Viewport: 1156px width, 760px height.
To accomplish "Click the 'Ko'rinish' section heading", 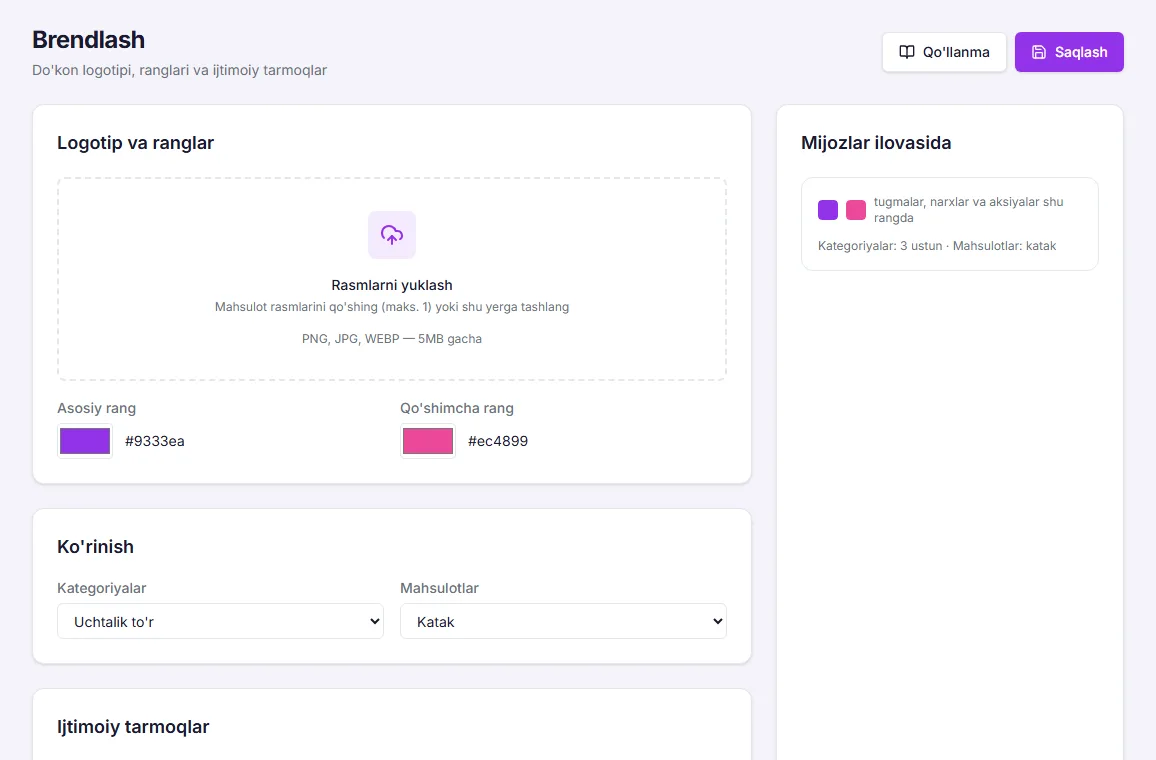I will (x=96, y=547).
